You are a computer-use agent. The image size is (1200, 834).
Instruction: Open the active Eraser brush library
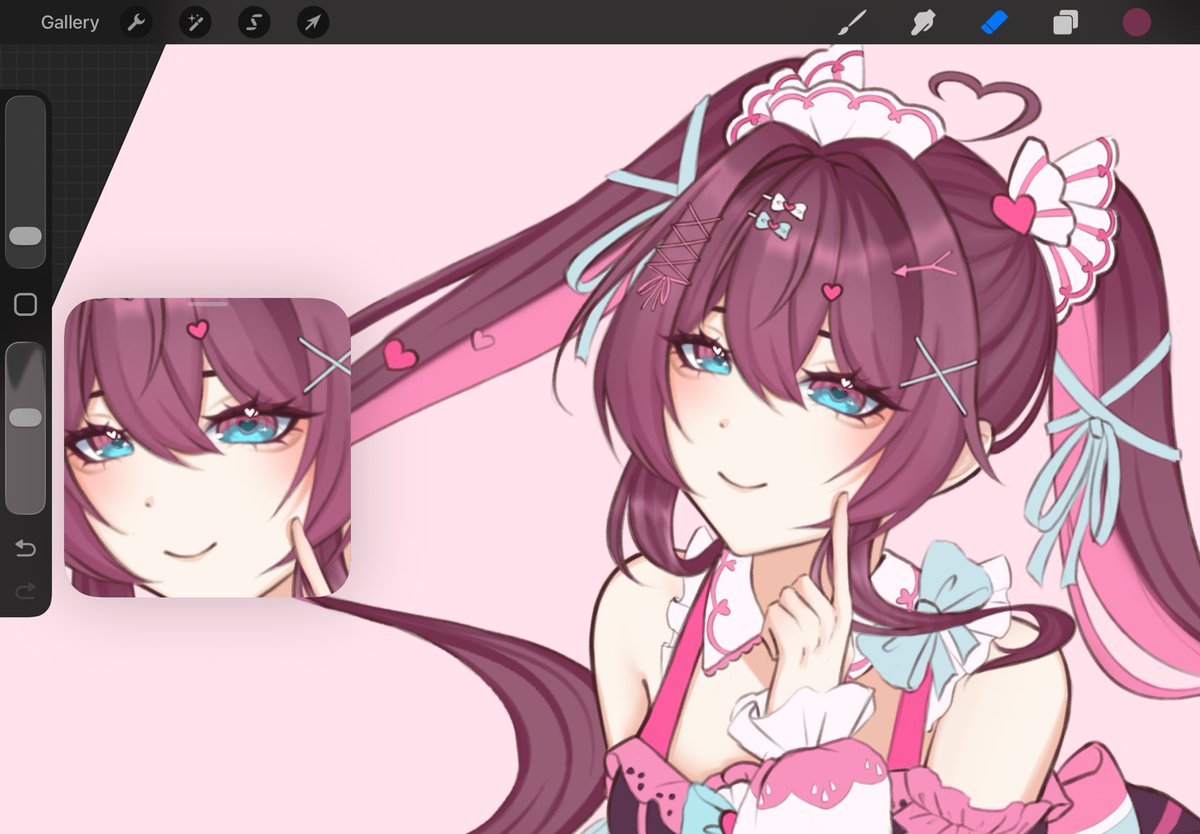[x=993, y=22]
